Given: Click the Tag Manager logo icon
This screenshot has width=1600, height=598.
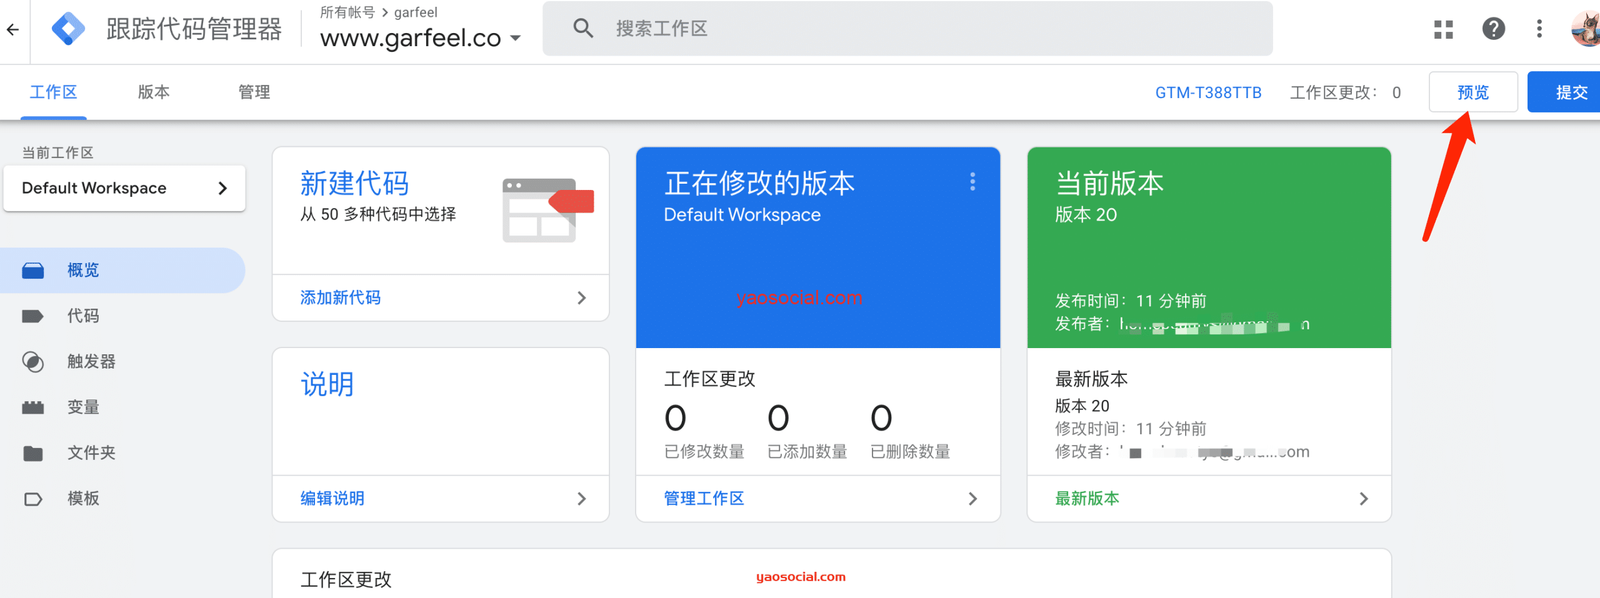Looking at the screenshot, I should (x=68, y=29).
